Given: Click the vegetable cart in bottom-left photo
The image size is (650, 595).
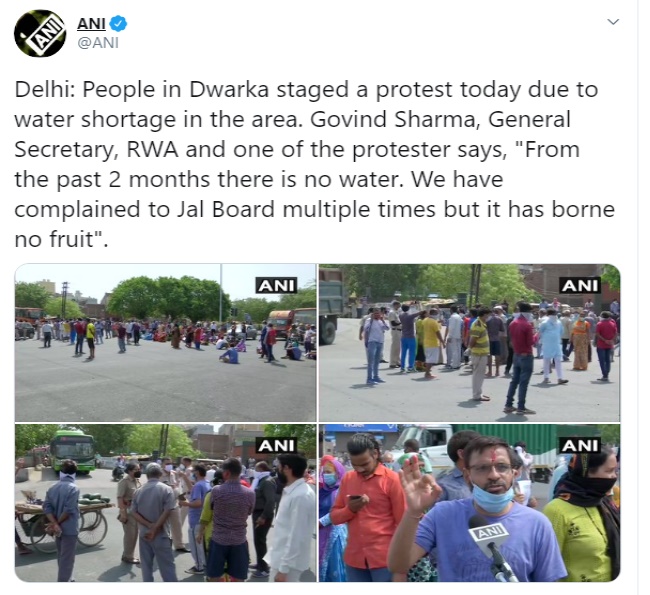Looking at the screenshot, I should point(62,522).
